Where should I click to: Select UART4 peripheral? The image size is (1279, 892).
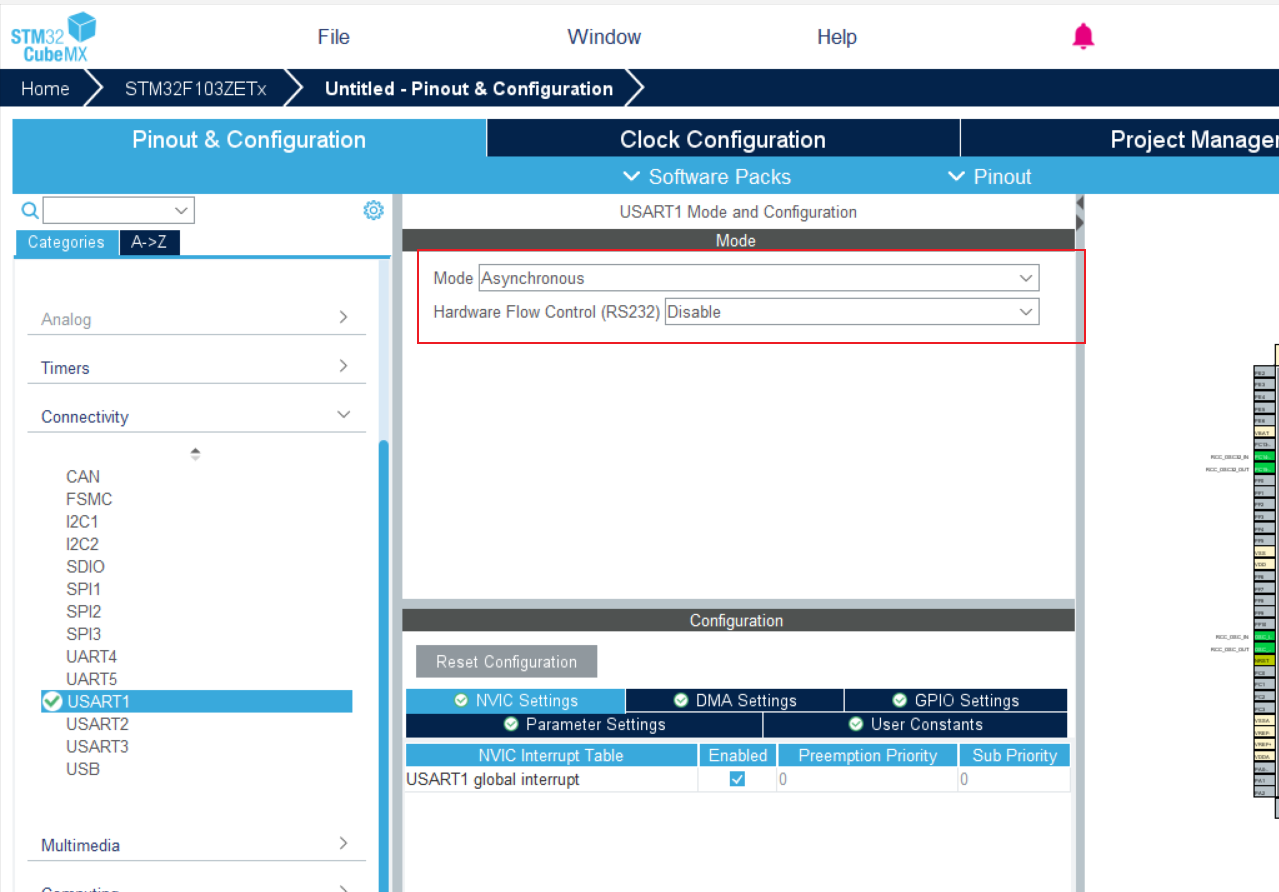point(91,656)
